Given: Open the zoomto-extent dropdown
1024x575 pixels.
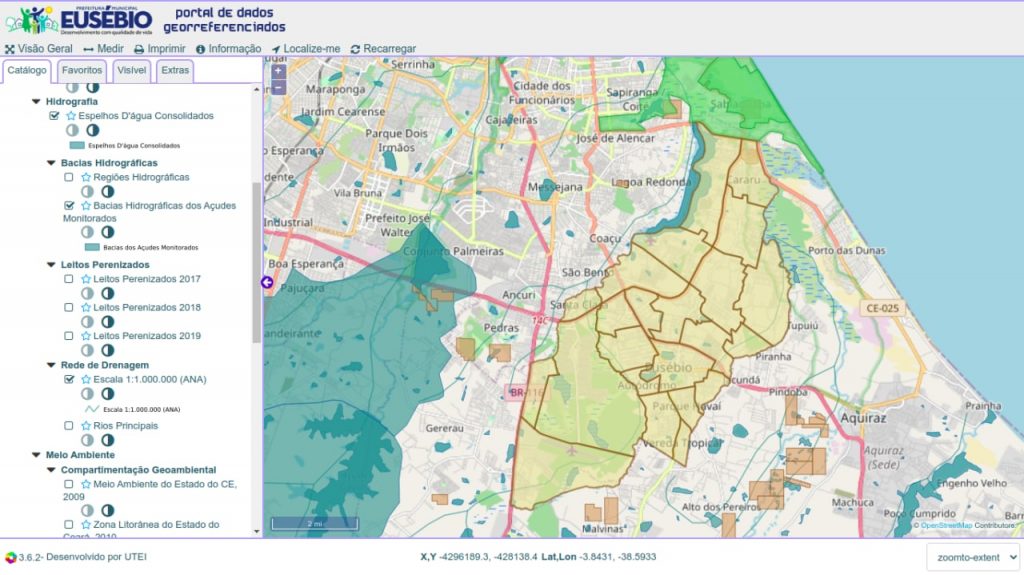Looking at the screenshot, I should point(973,557).
